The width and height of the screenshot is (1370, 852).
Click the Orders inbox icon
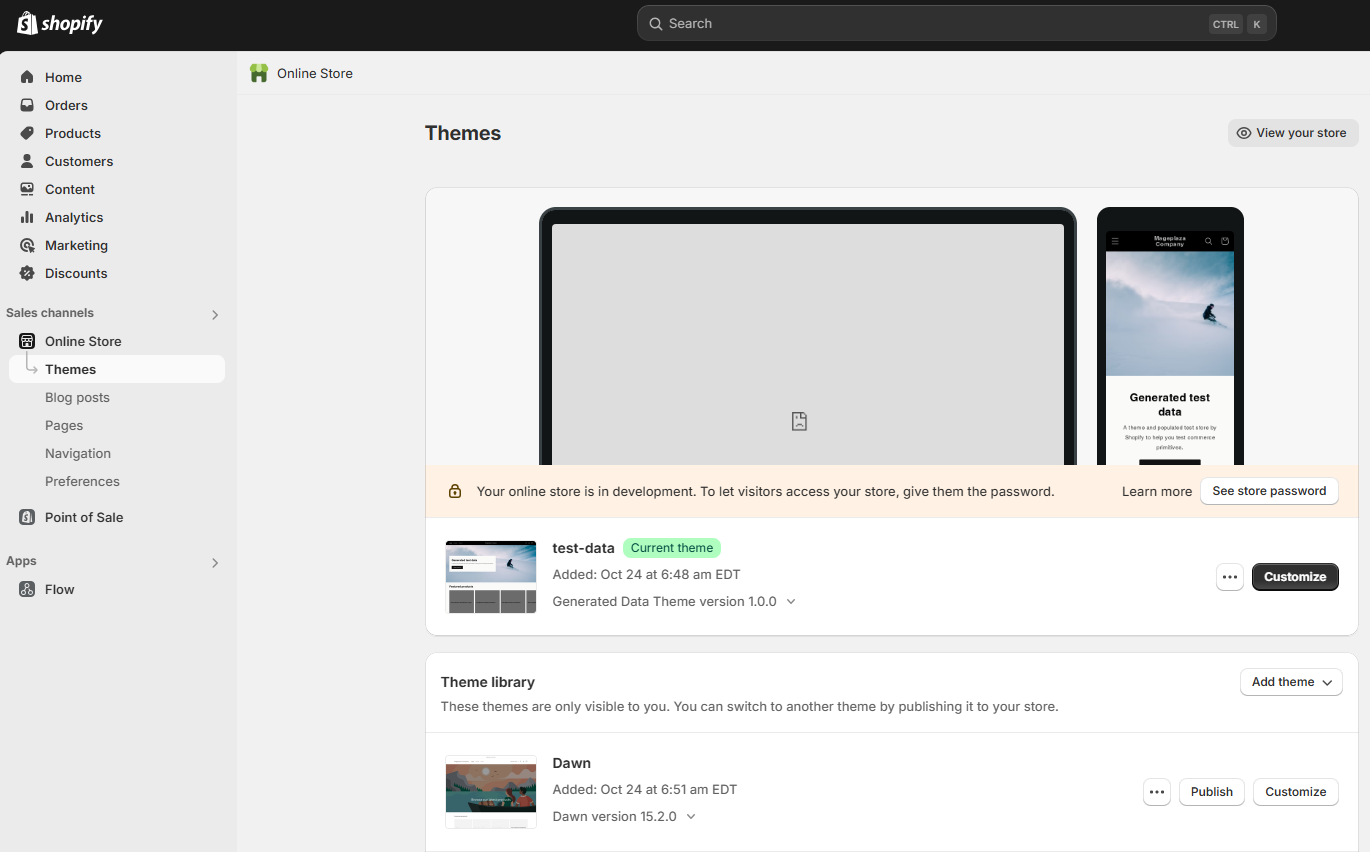27,105
